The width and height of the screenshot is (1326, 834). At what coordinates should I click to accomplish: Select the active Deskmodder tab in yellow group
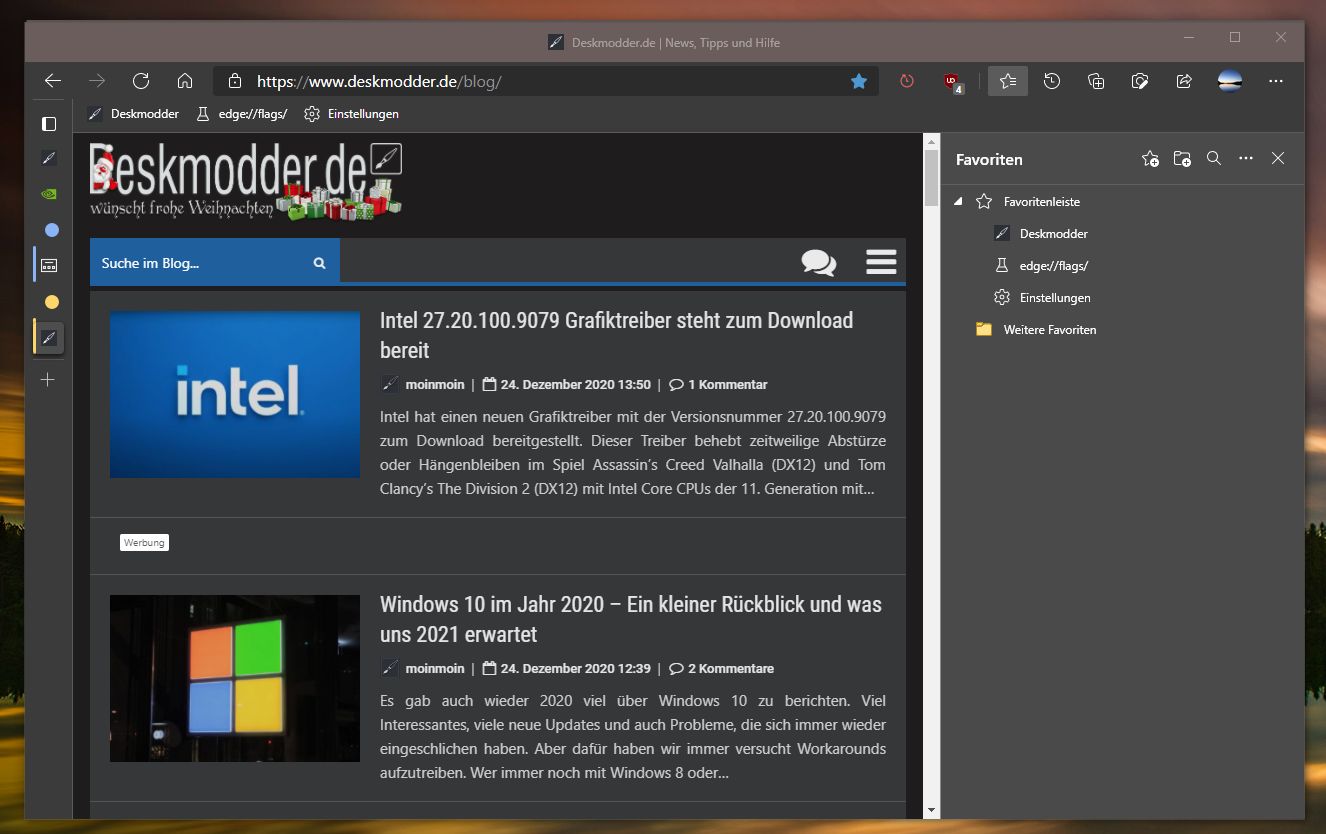[x=49, y=338]
